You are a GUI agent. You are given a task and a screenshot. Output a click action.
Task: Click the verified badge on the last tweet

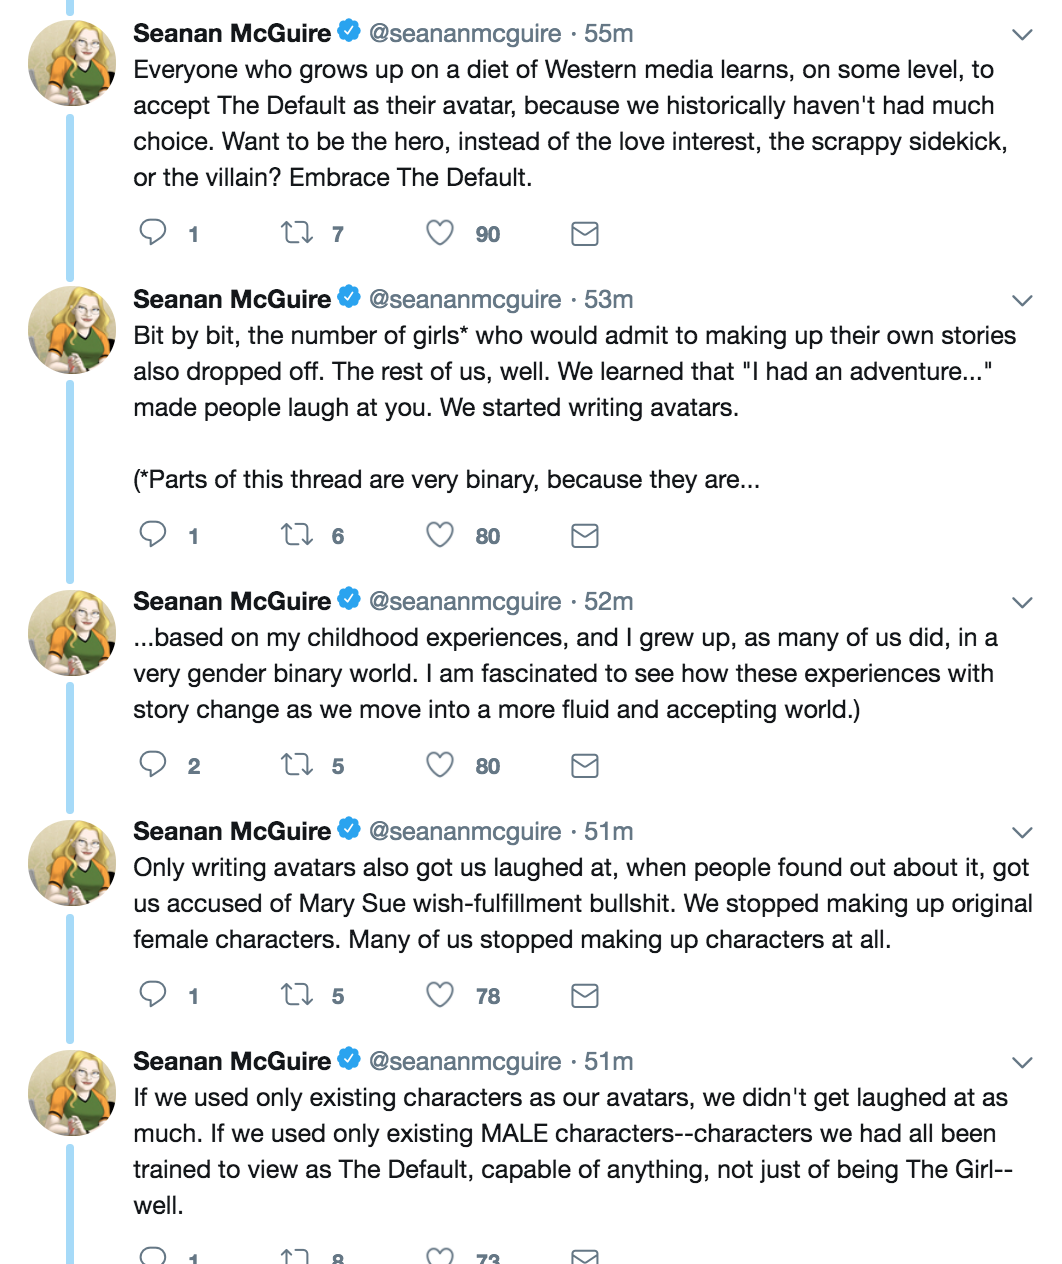coord(349,1059)
